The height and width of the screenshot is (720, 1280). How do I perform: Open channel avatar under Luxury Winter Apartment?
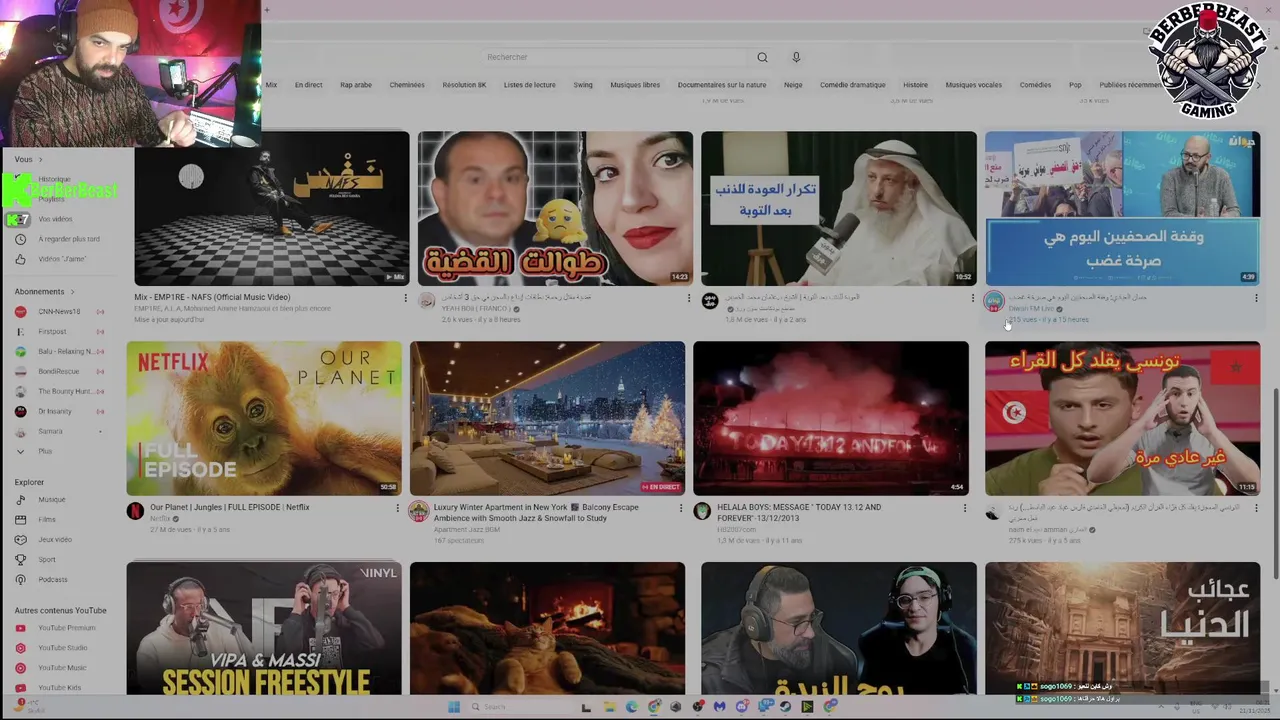[x=418, y=511]
